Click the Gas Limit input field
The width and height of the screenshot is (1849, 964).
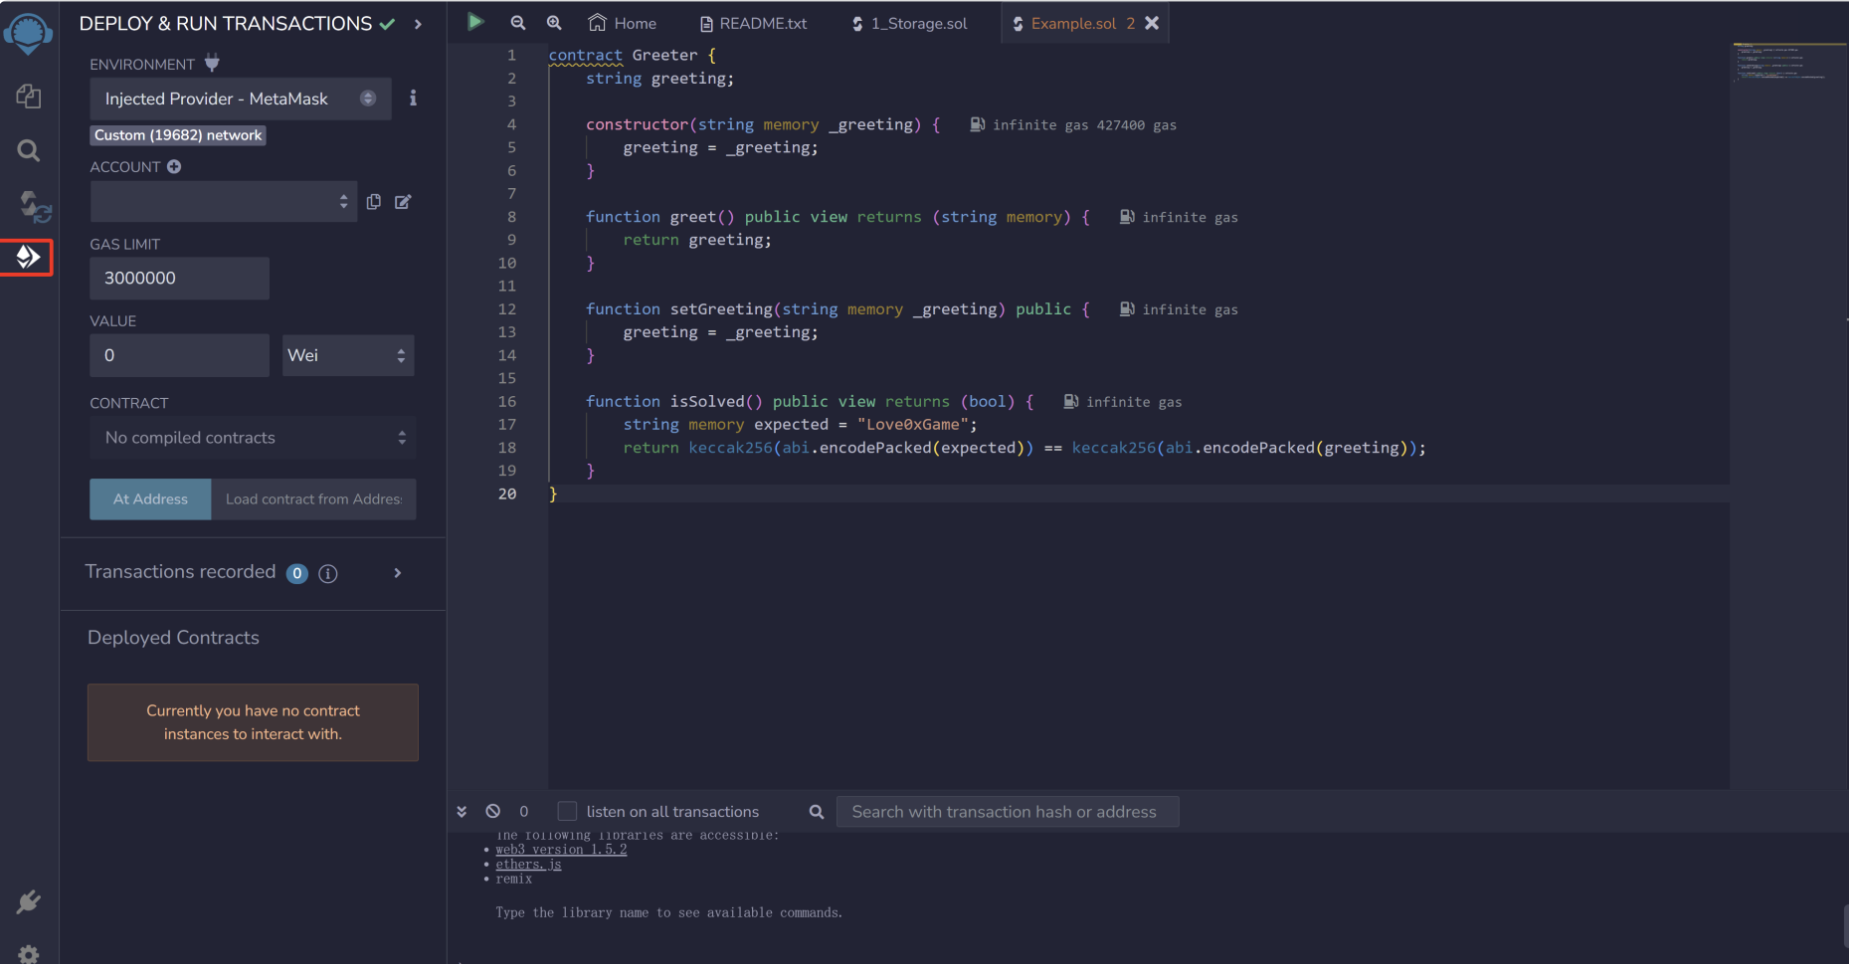[180, 278]
